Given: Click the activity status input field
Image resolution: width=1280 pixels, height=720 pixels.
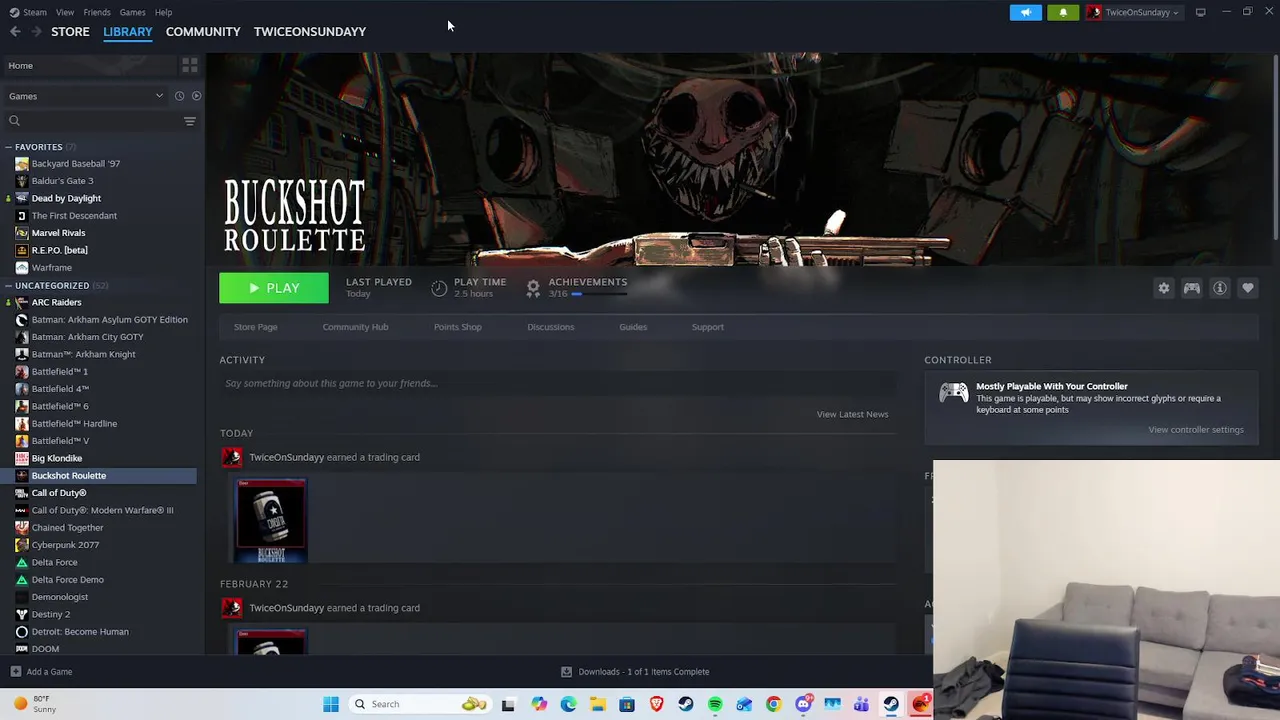Looking at the screenshot, I should pos(558,383).
